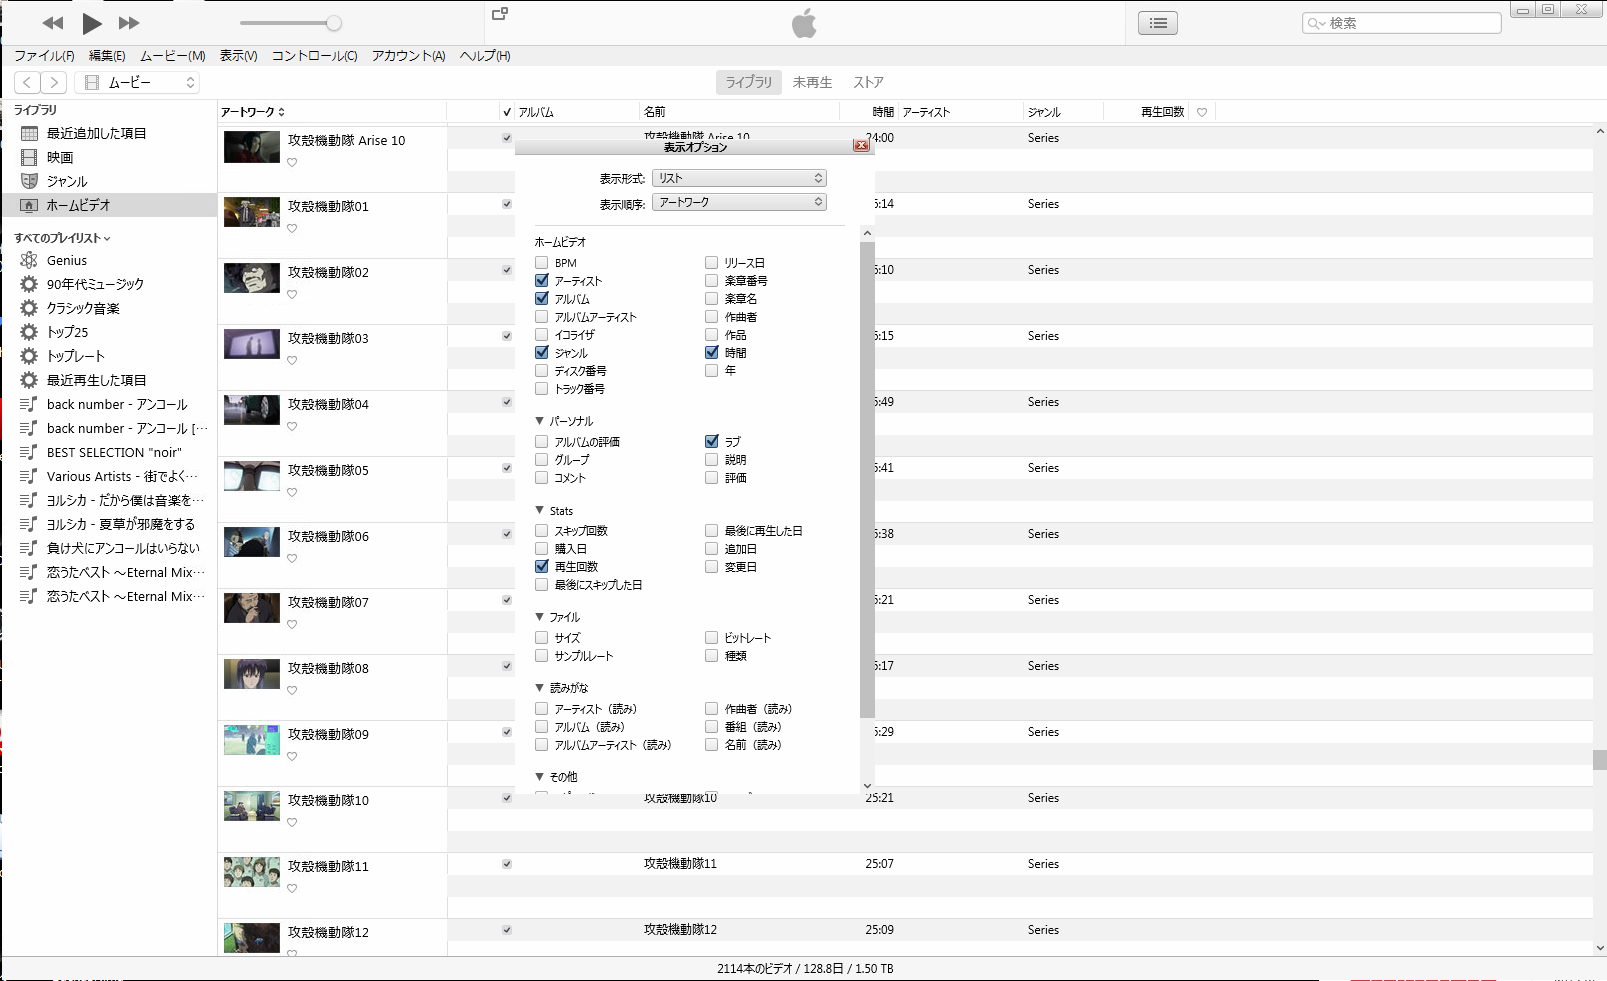Open the mini player icon
This screenshot has width=1607, height=981.
click(x=500, y=14)
